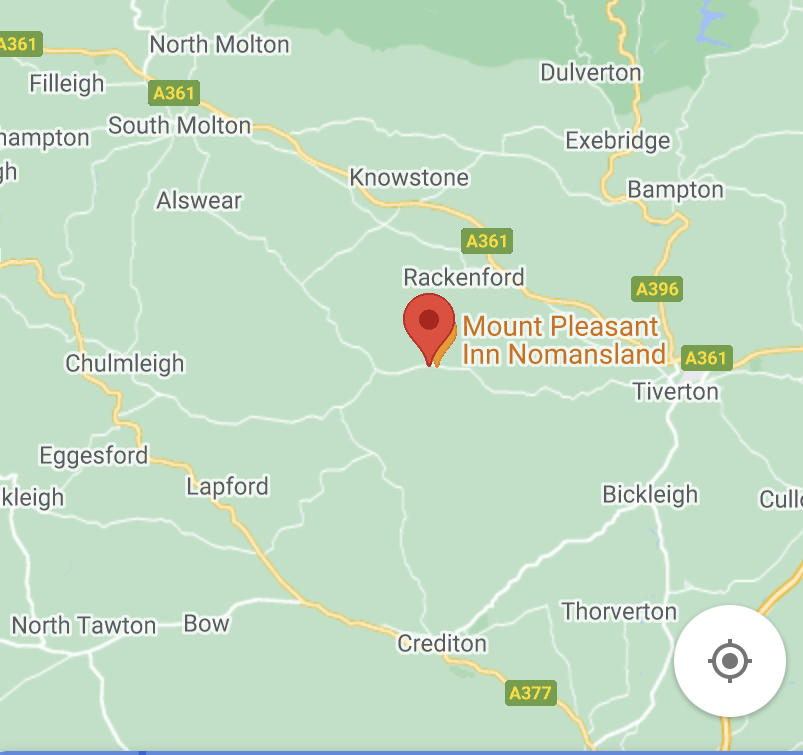
Task: Click the Dulverton town label
Action: coord(591,72)
